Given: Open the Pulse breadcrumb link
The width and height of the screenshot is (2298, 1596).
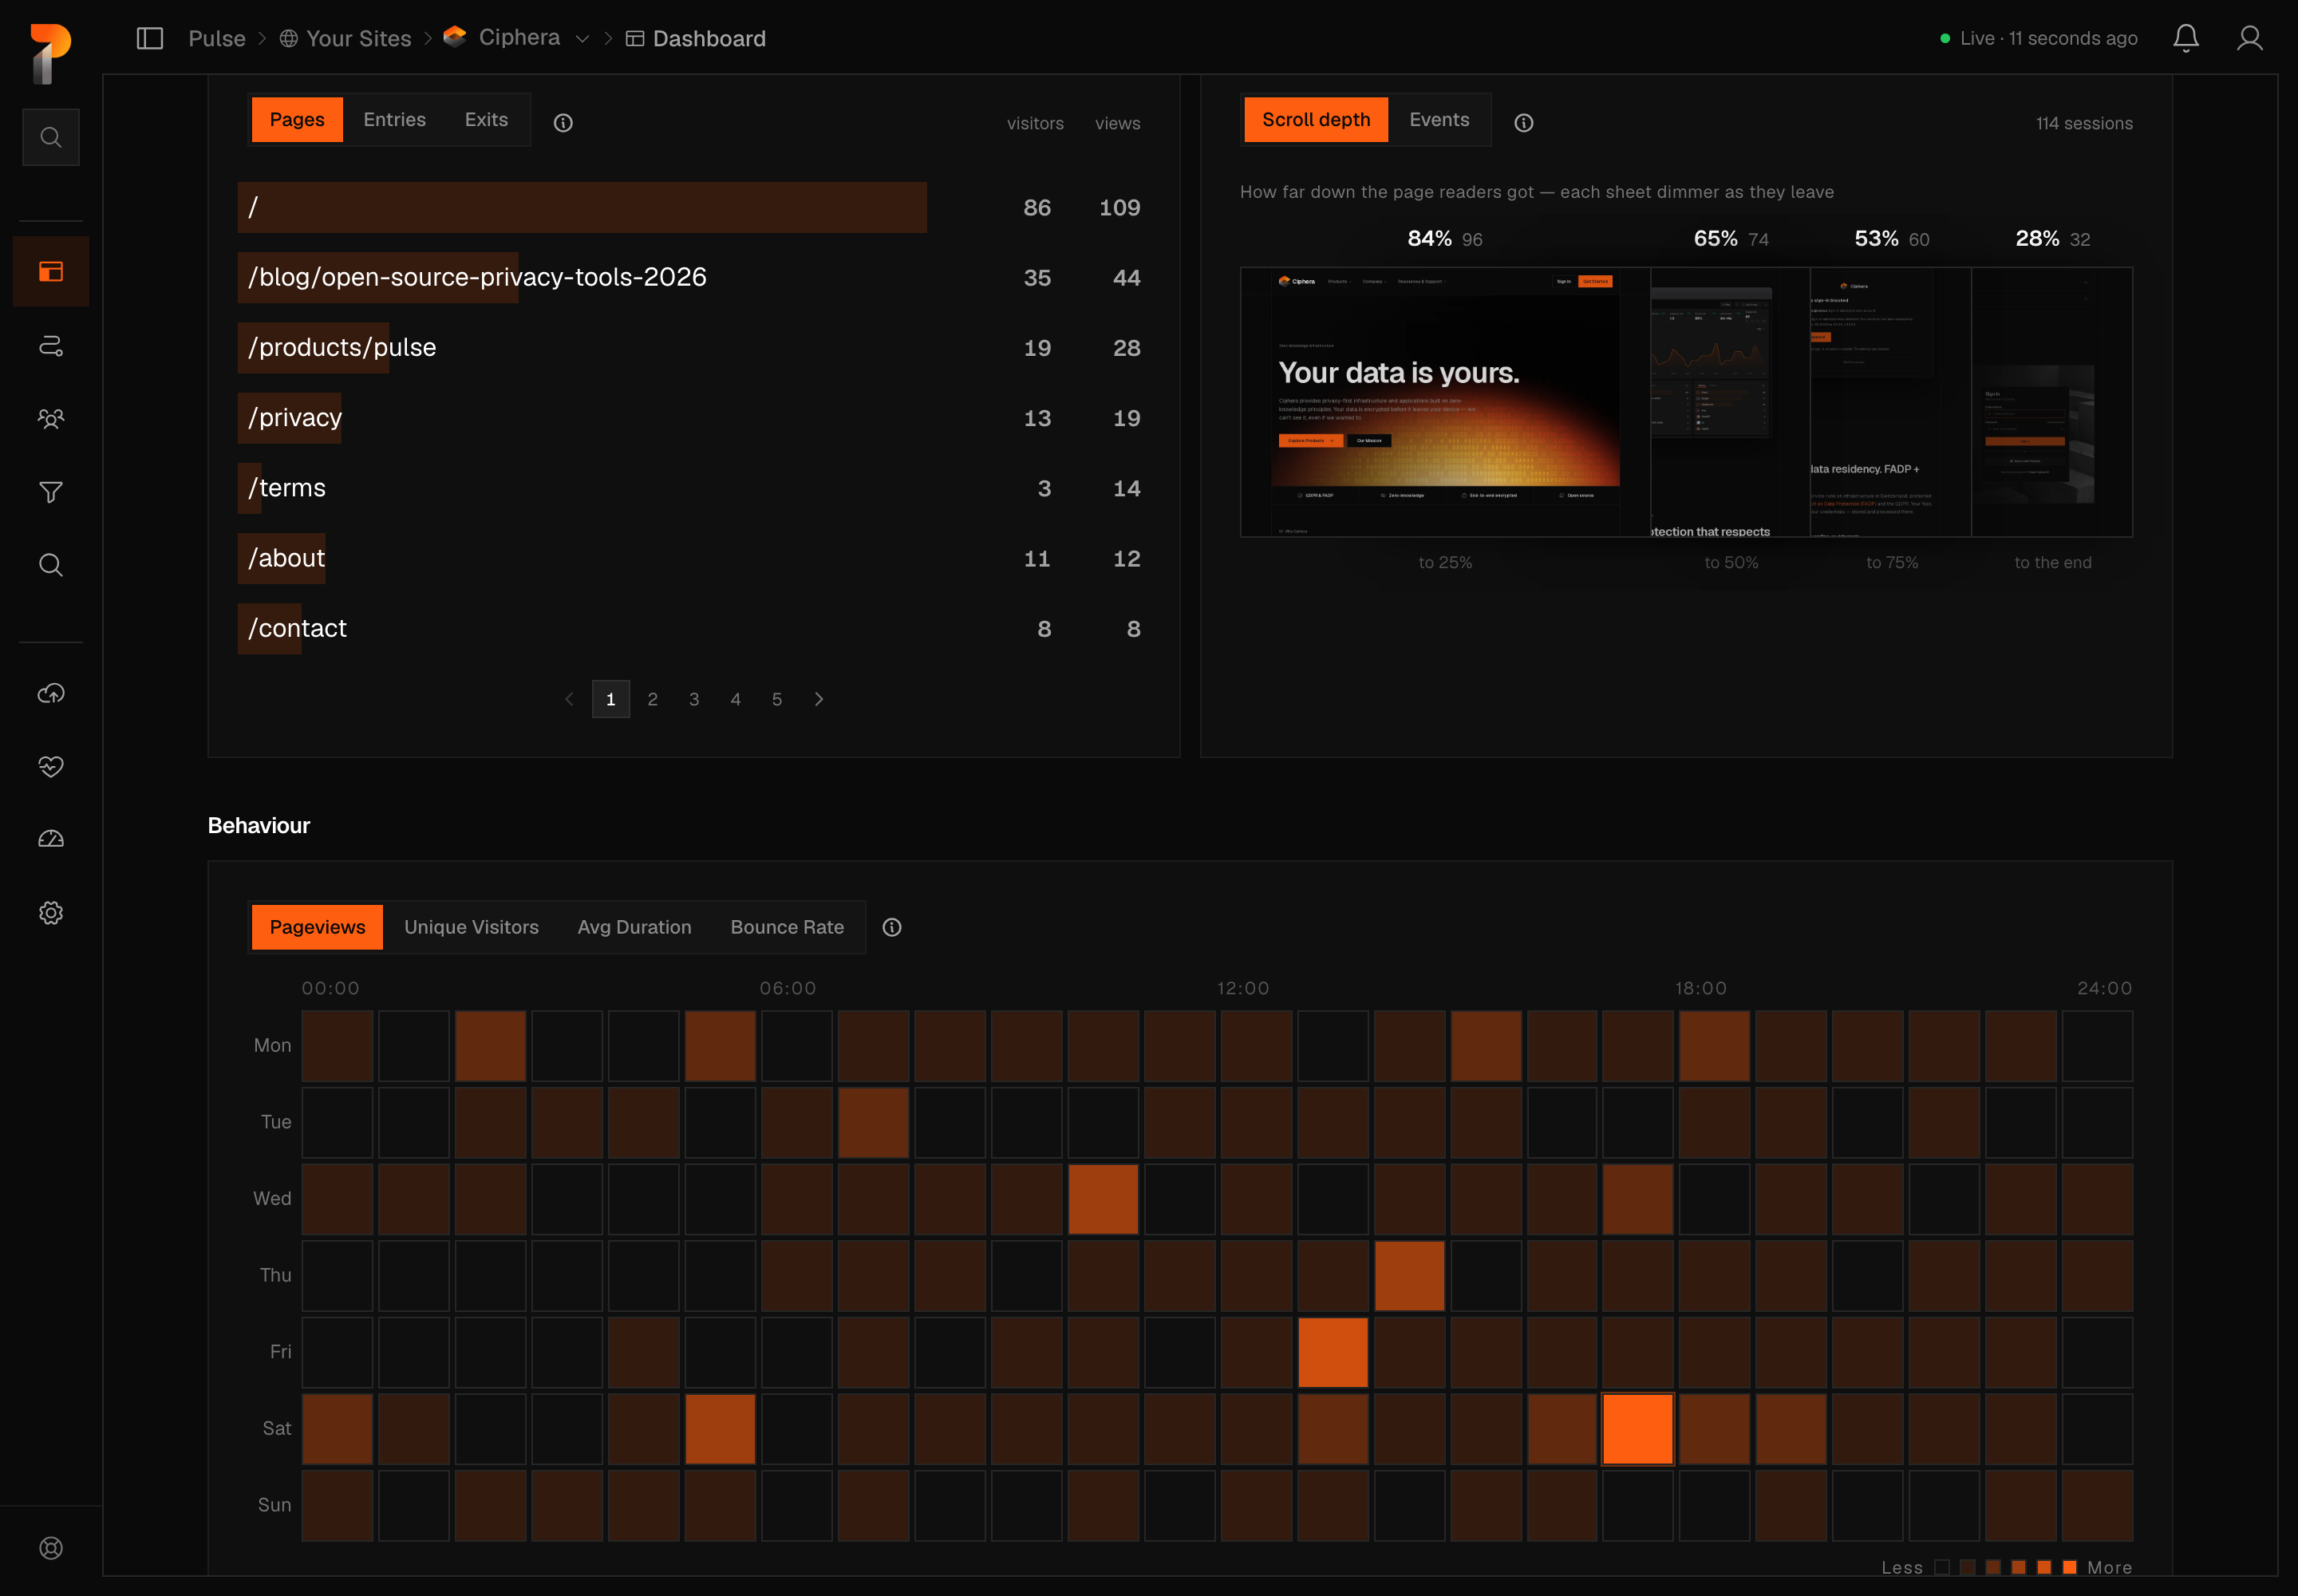Looking at the screenshot, I should [217, 38].
